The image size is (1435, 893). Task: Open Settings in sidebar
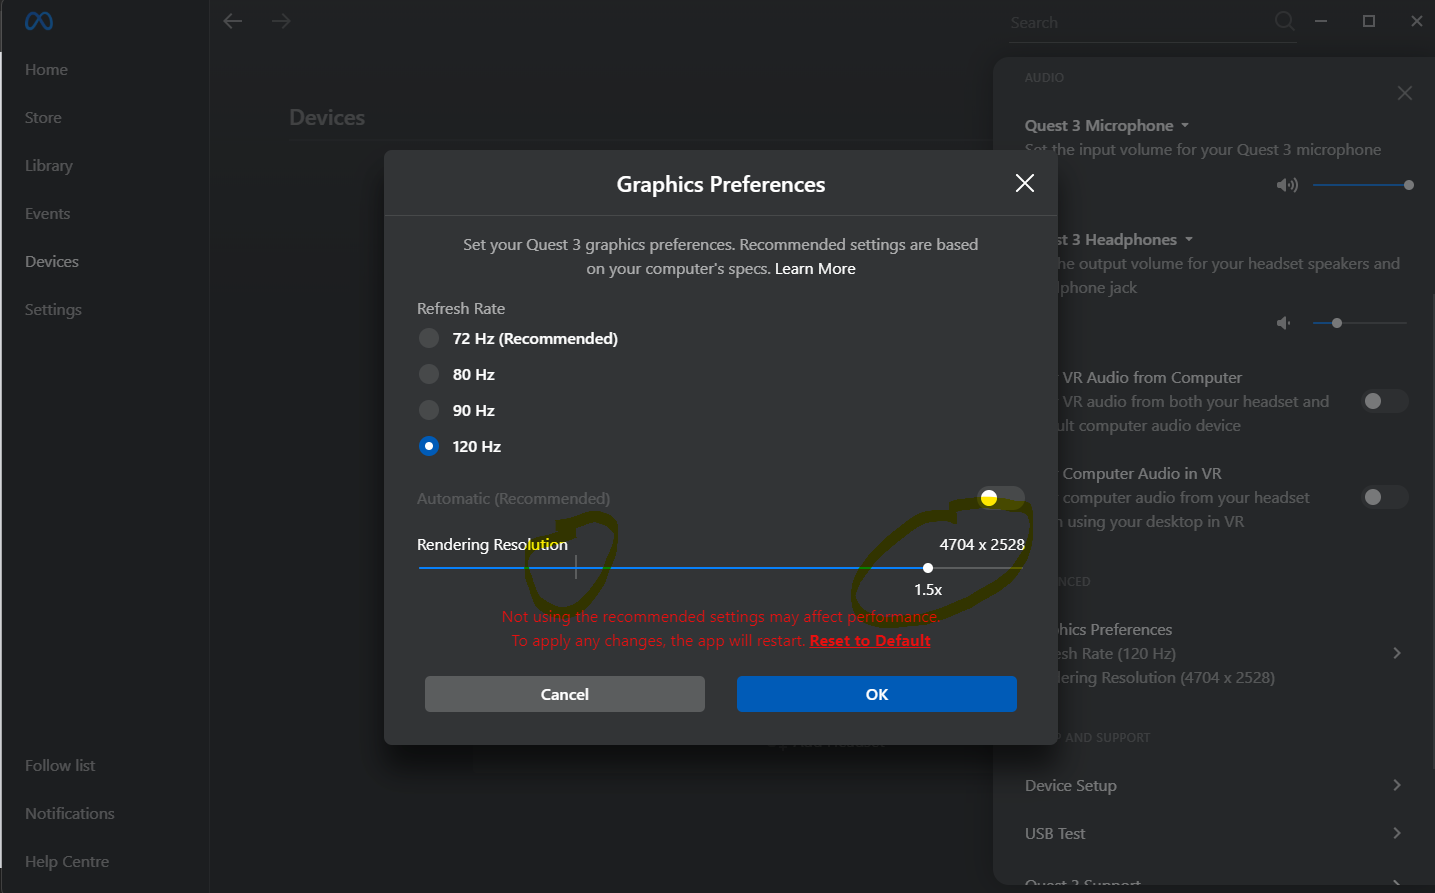53,309
